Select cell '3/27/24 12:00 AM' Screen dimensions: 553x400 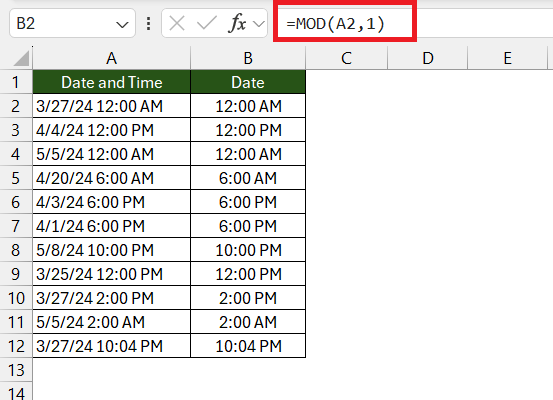coord(111,106)
